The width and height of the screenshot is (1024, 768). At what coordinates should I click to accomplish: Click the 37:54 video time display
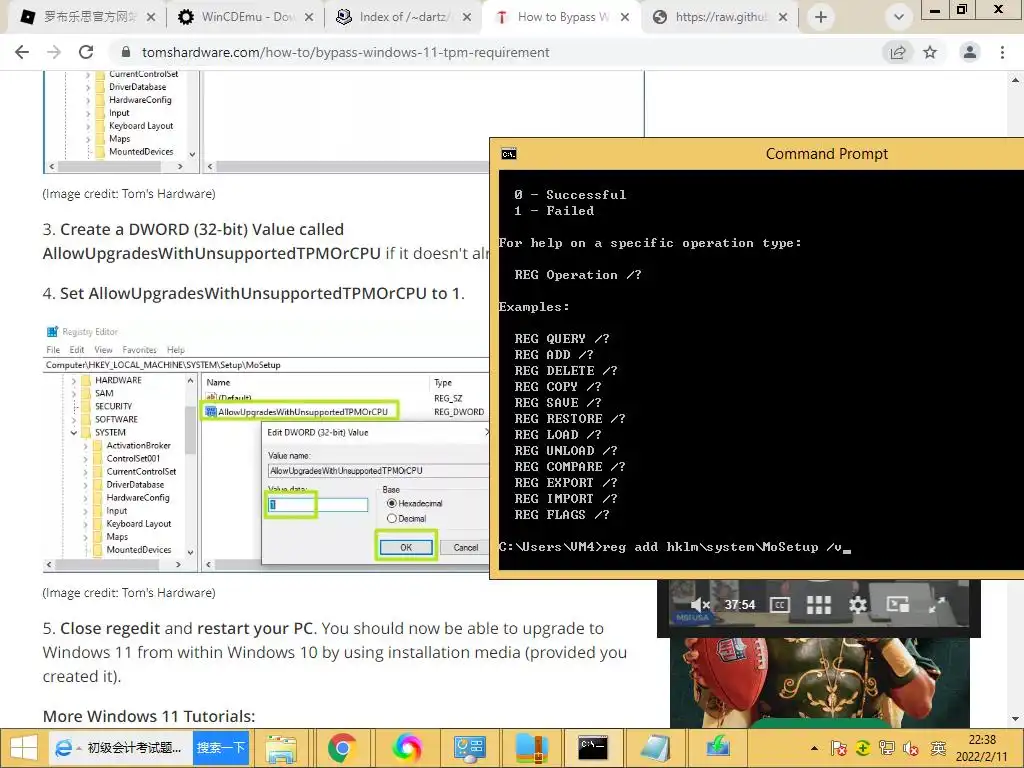[739, 605]
